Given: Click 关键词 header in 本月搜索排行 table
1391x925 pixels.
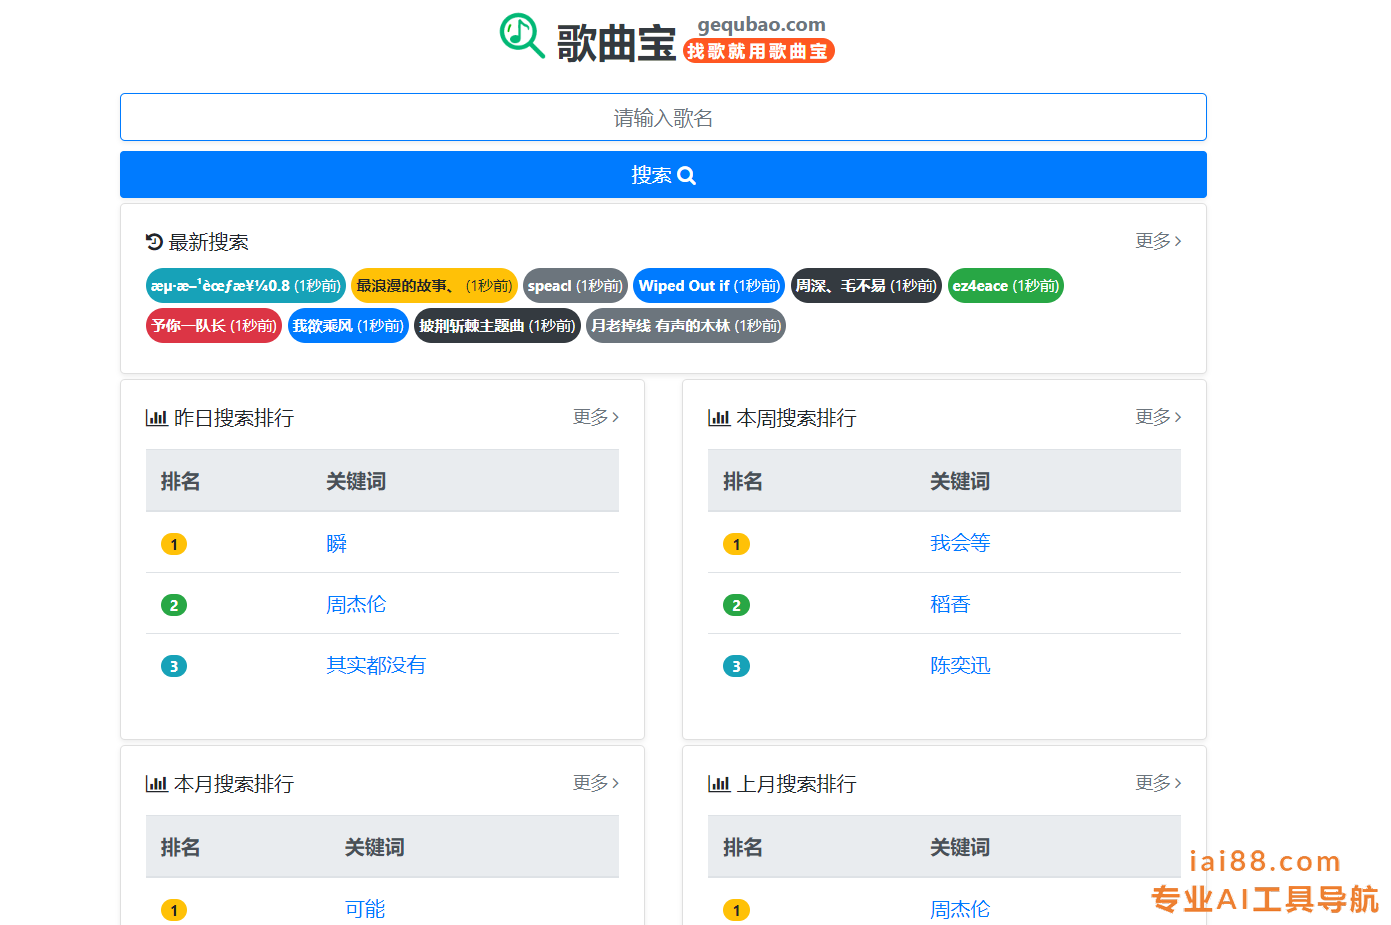Looking at the screenshot, I should pos(375,847).
